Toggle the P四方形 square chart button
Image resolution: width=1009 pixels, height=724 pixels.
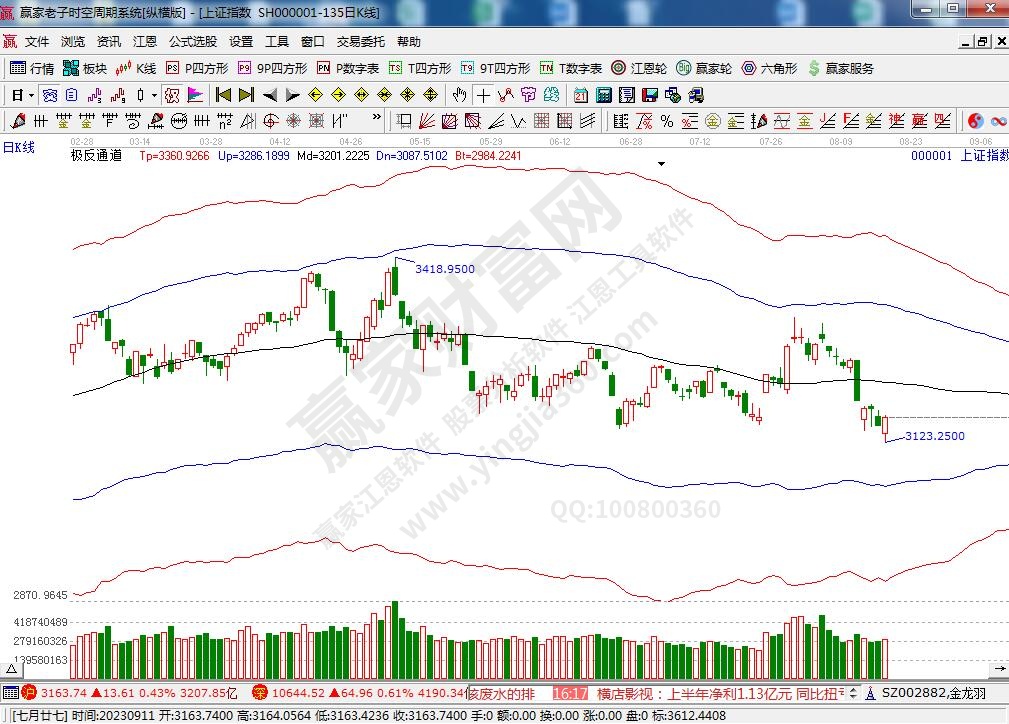(197, 69)
